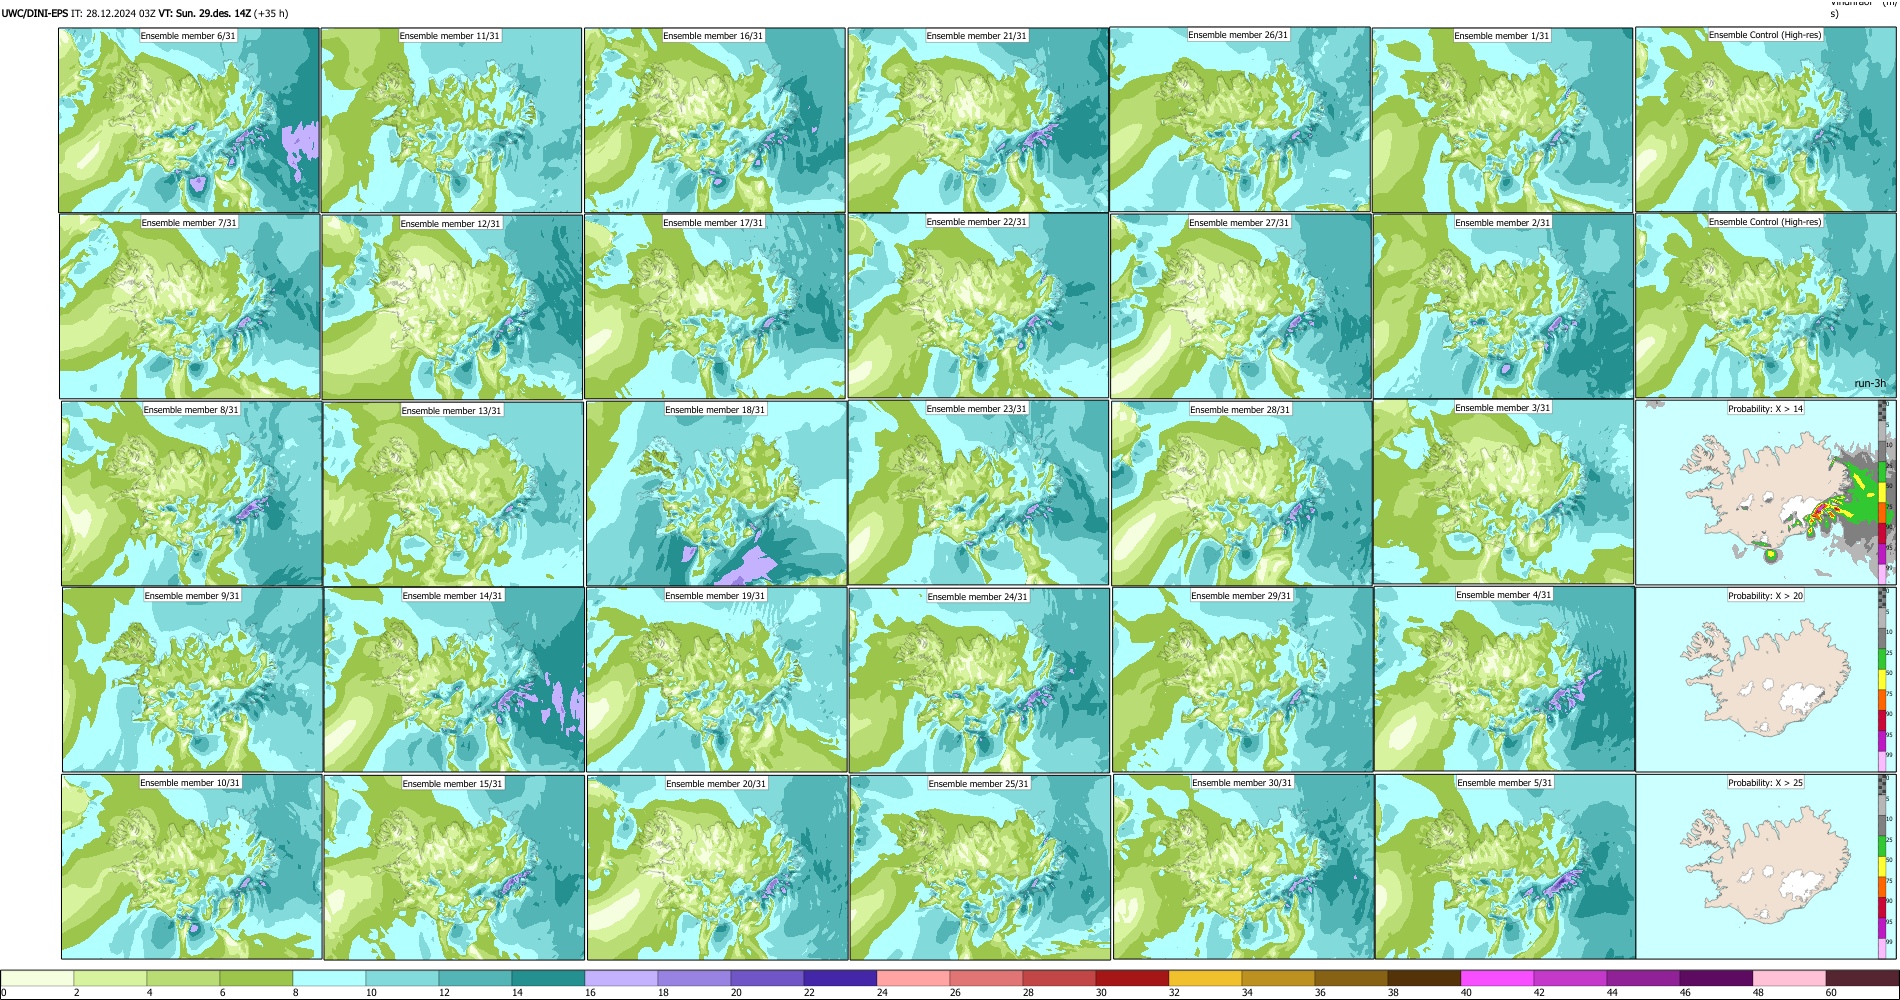Select the Ensemble member 1/31 map
Screen dimensions: 1900x1000
pos(1502,120)
